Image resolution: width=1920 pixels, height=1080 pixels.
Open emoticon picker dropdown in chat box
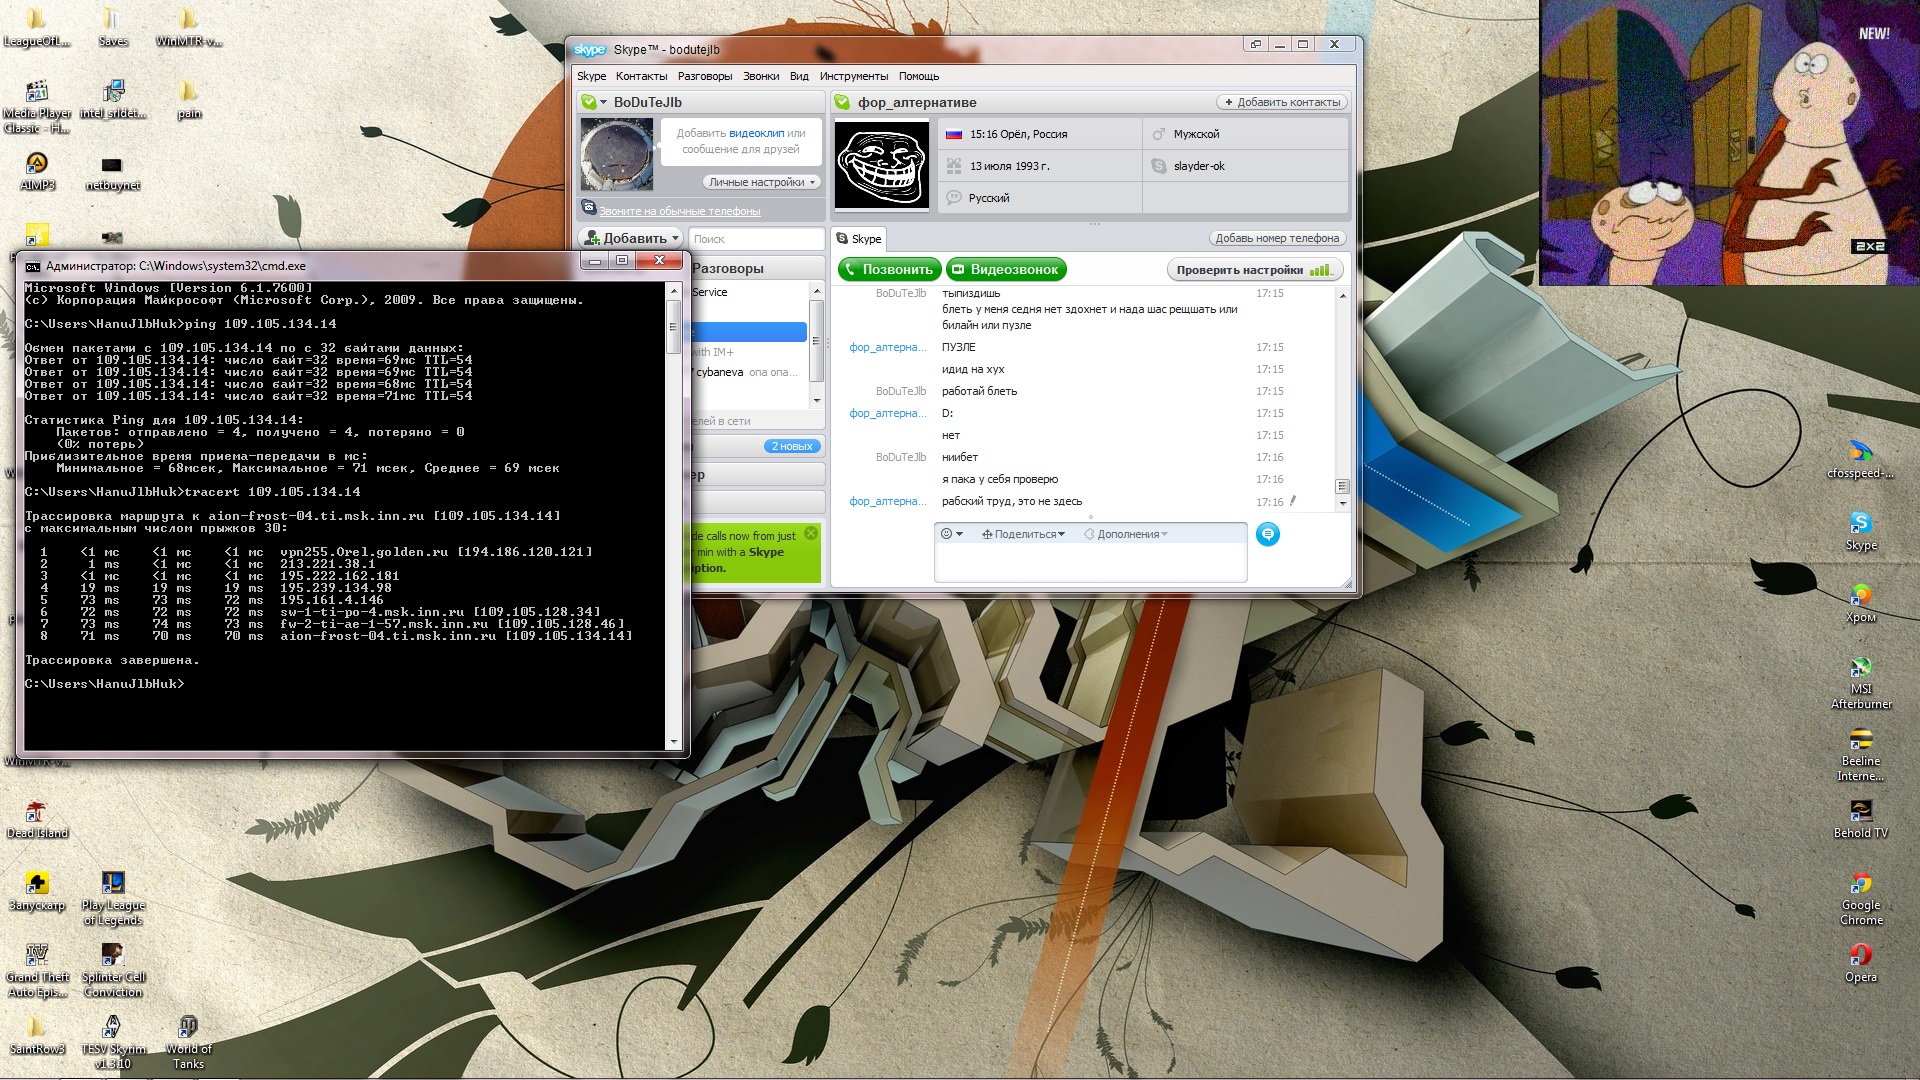click(x=952, y=534)
